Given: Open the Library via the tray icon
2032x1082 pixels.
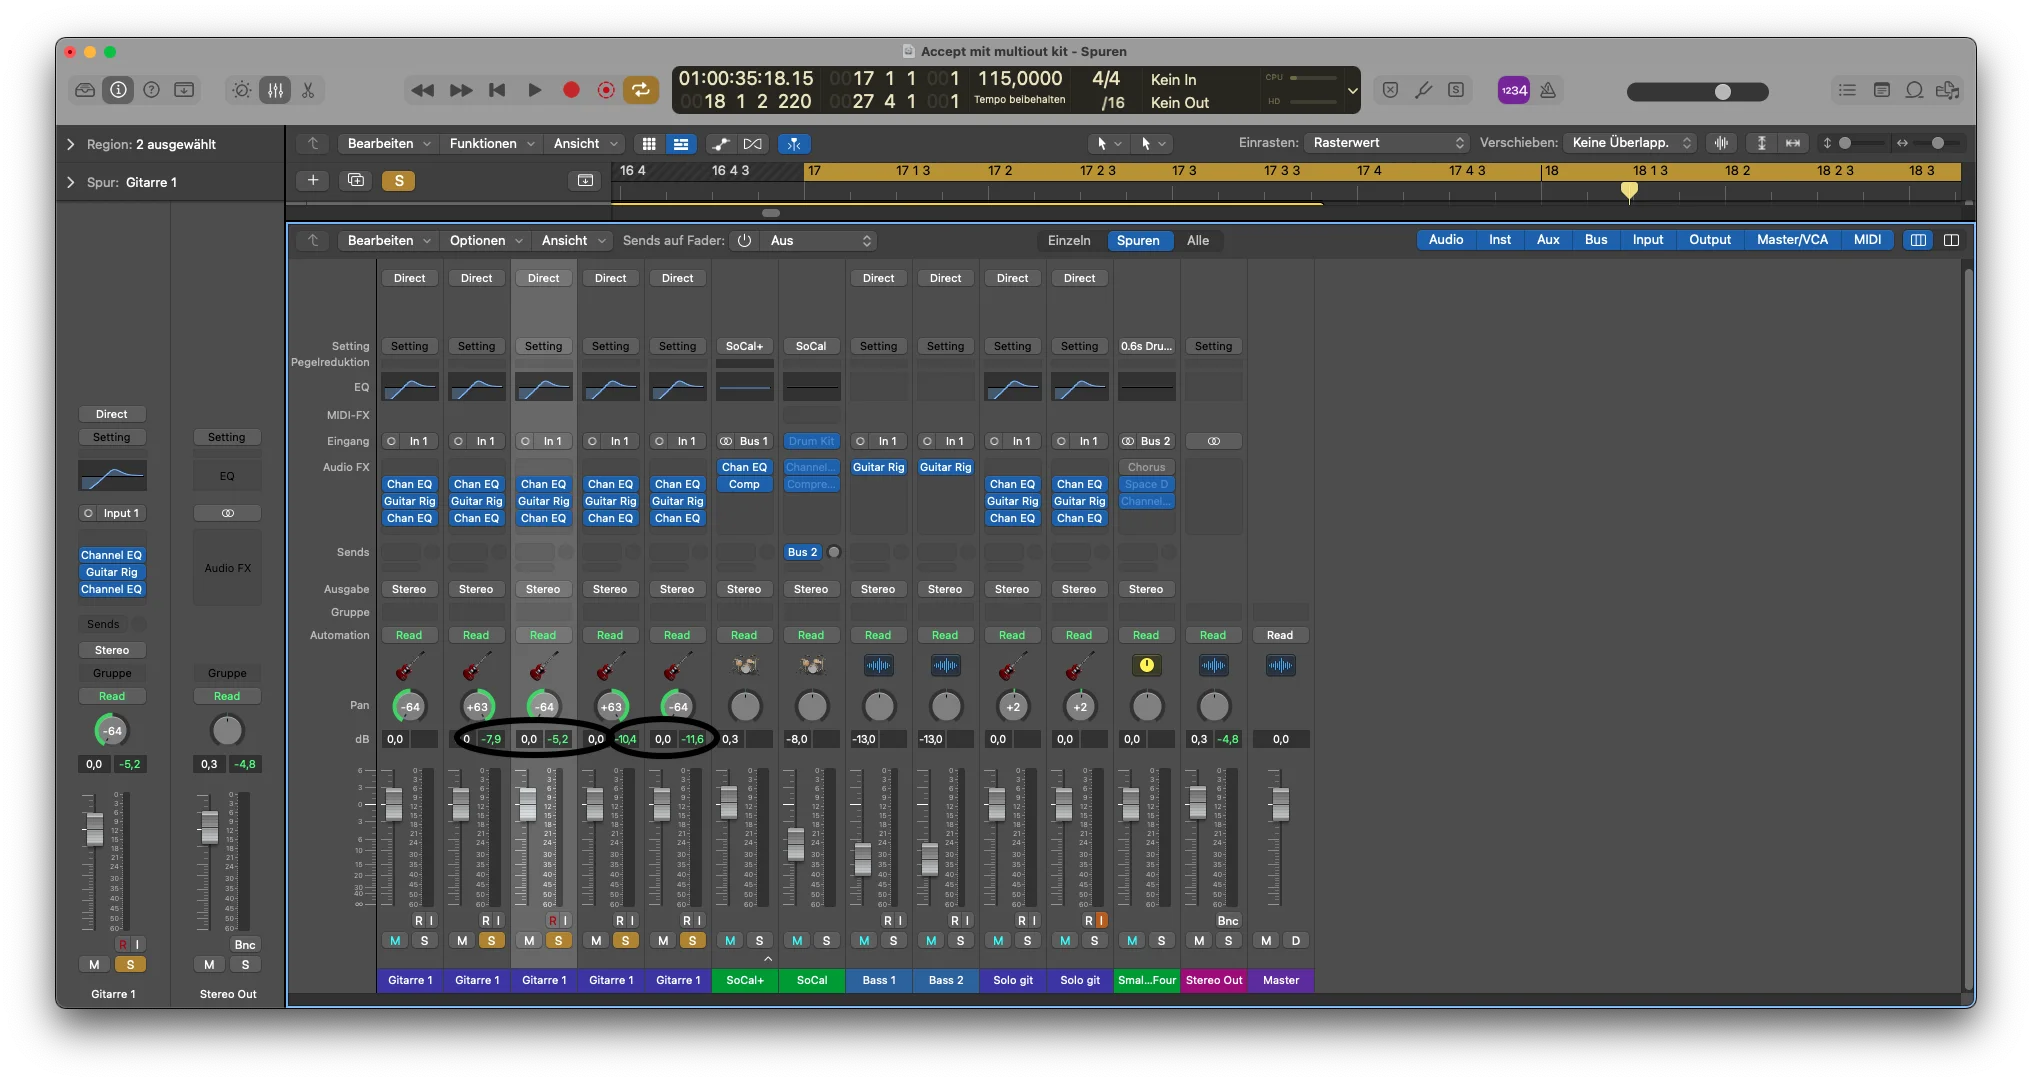Looking at the screenshot, I should 85,90.
